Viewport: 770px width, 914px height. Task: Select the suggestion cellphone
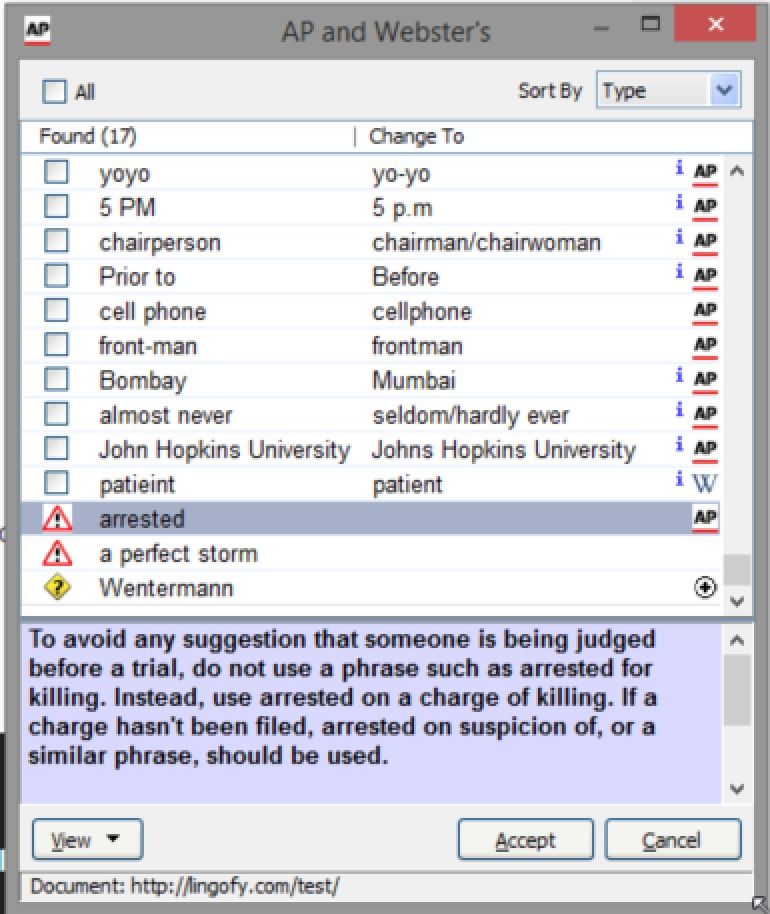(422, 312)
